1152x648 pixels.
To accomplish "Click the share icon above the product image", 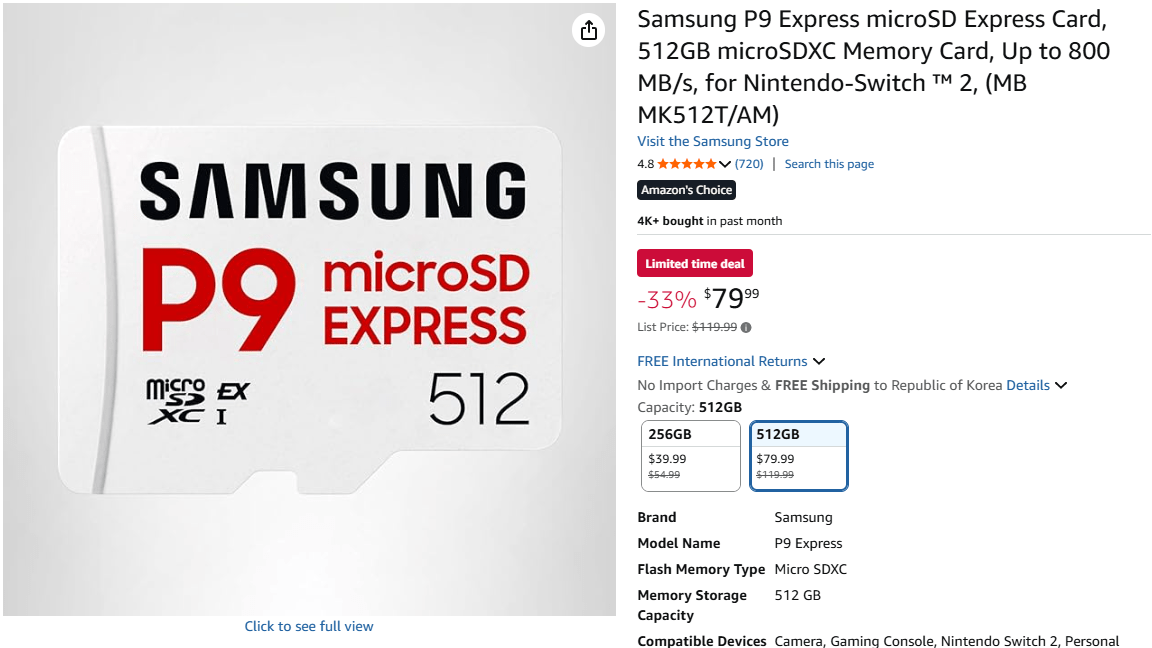I will (x=588, y=30).
